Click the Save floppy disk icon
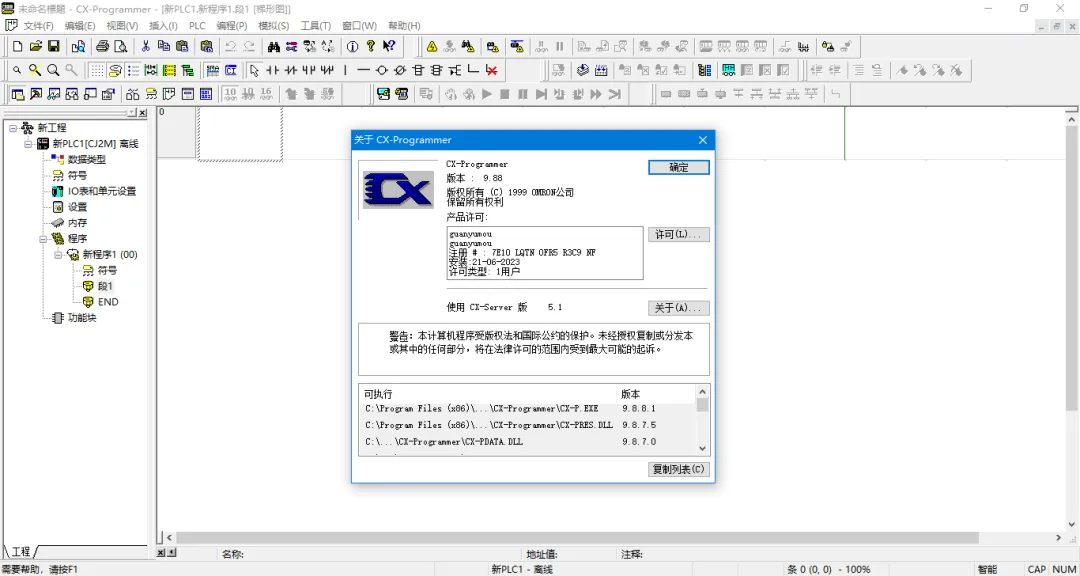The height and width of the screenshot is (576, 1080). (x=54, y=46)
